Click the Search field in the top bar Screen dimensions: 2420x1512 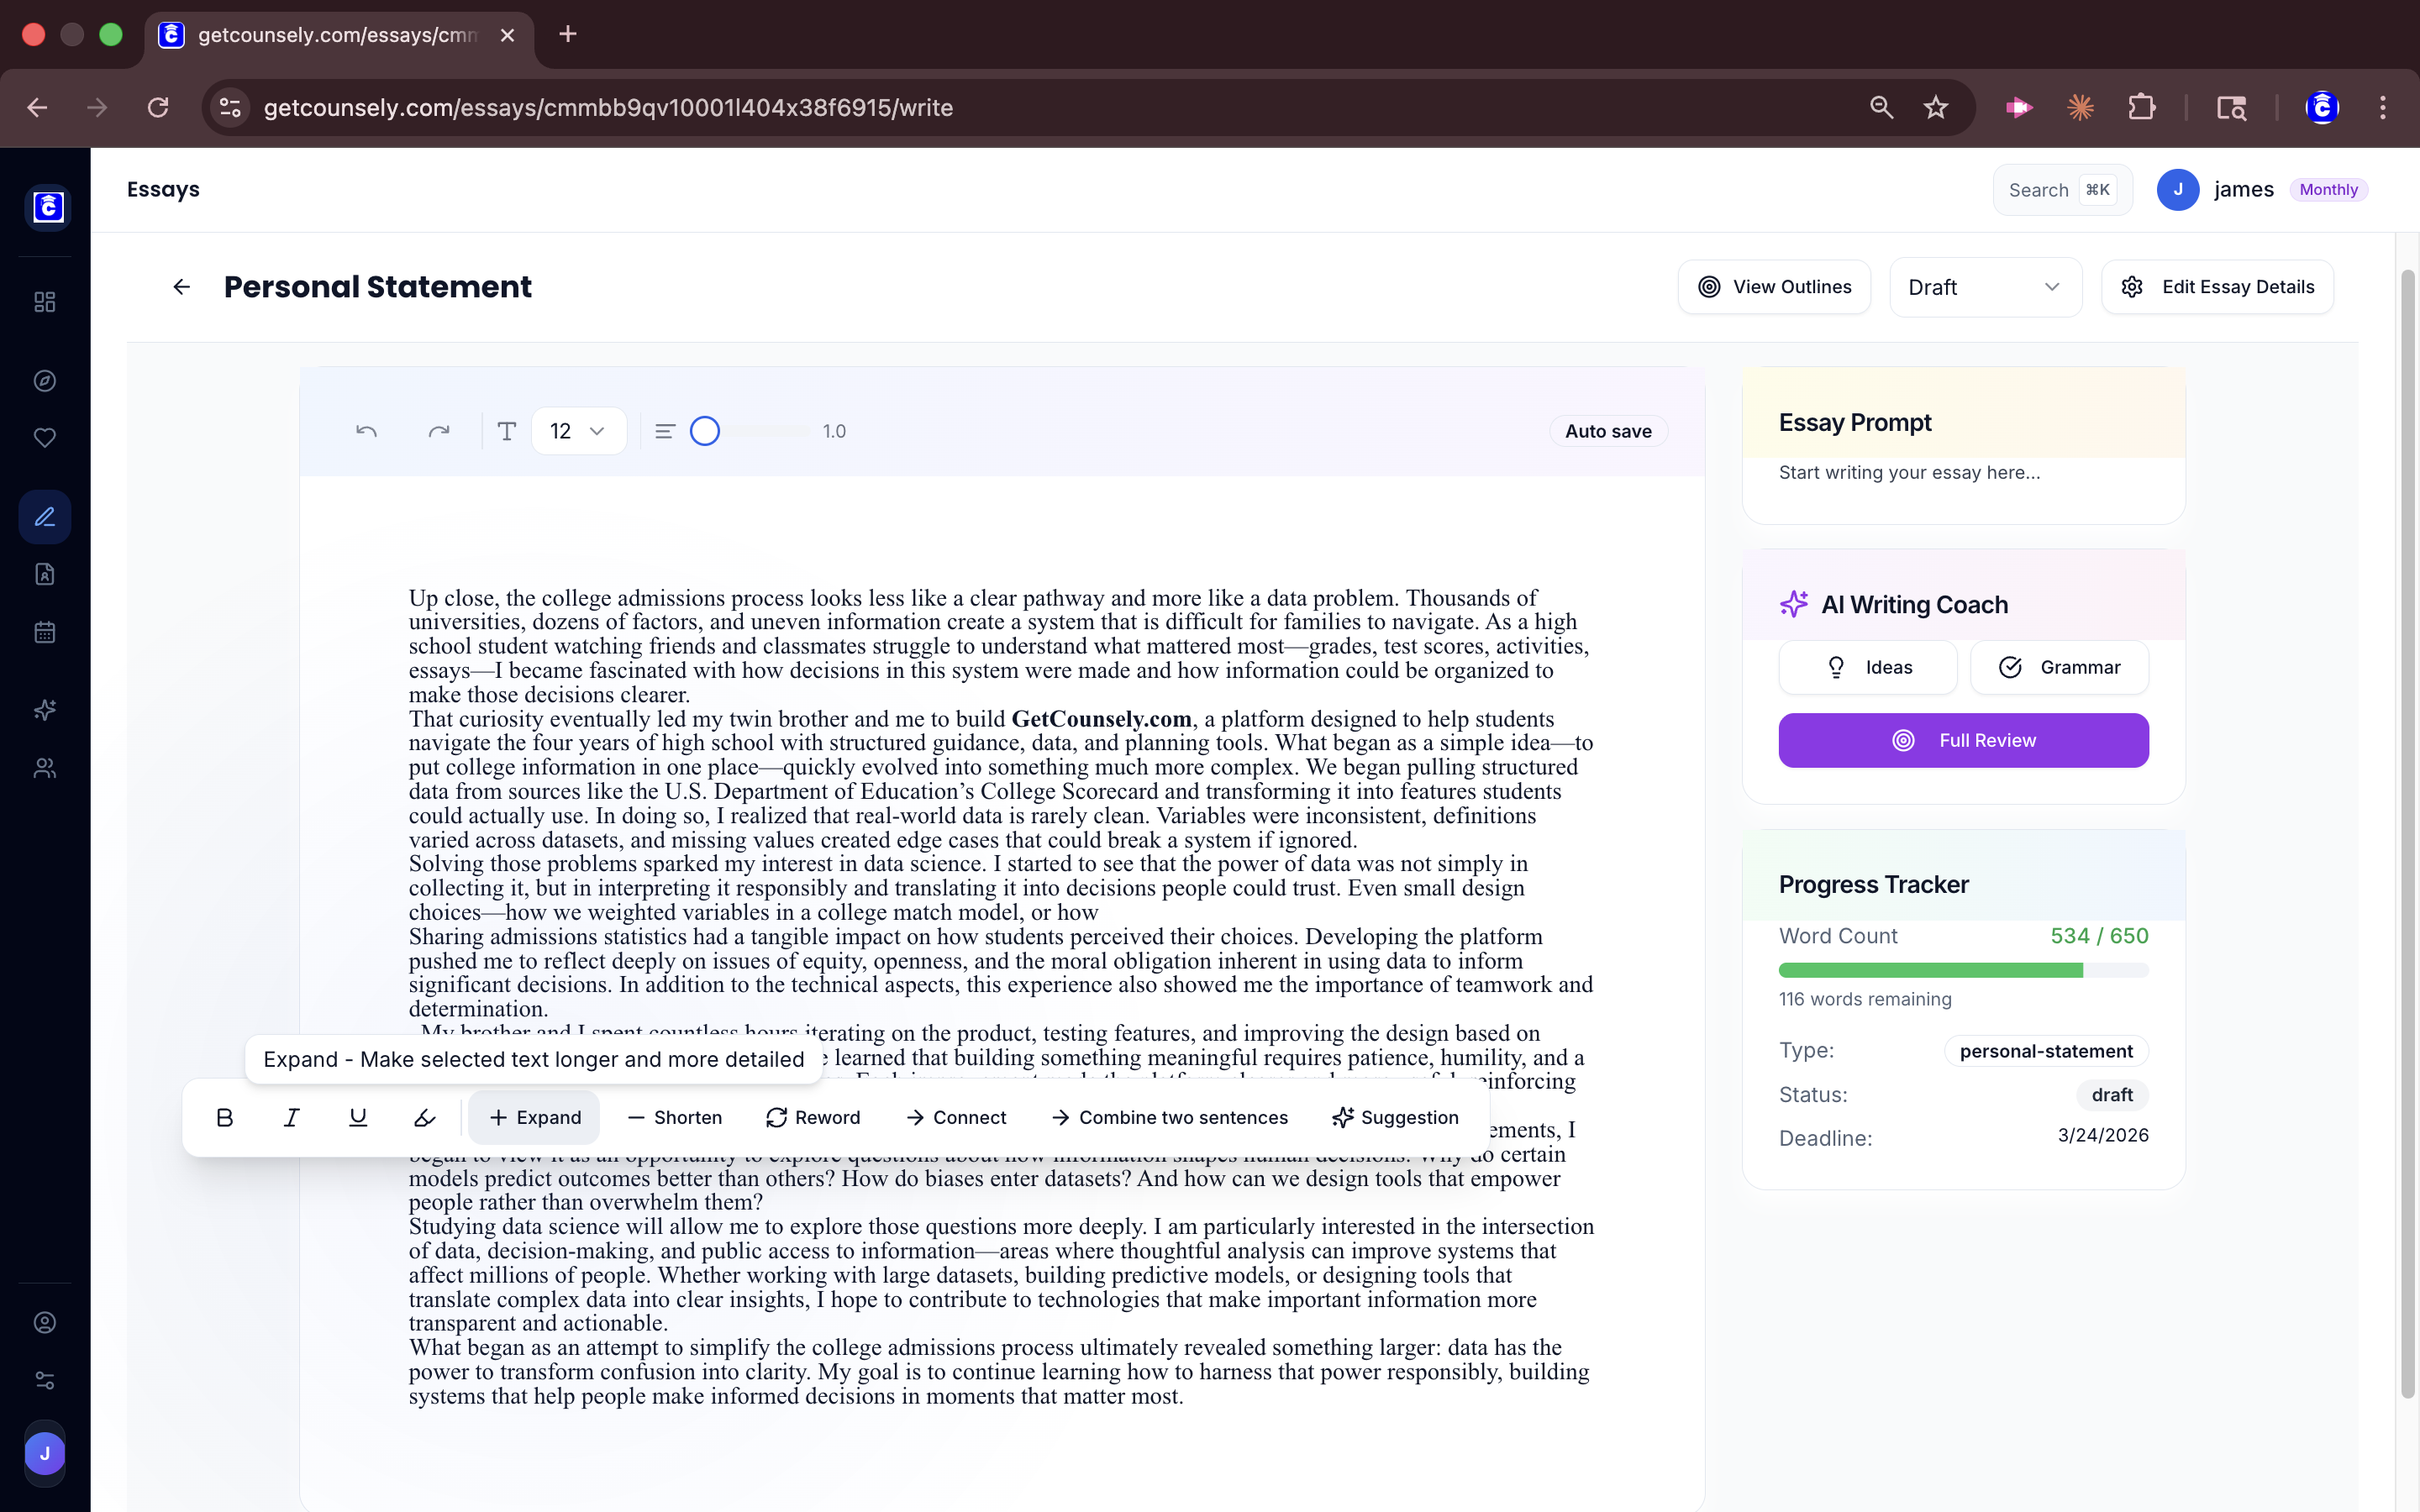[2061, 189]
